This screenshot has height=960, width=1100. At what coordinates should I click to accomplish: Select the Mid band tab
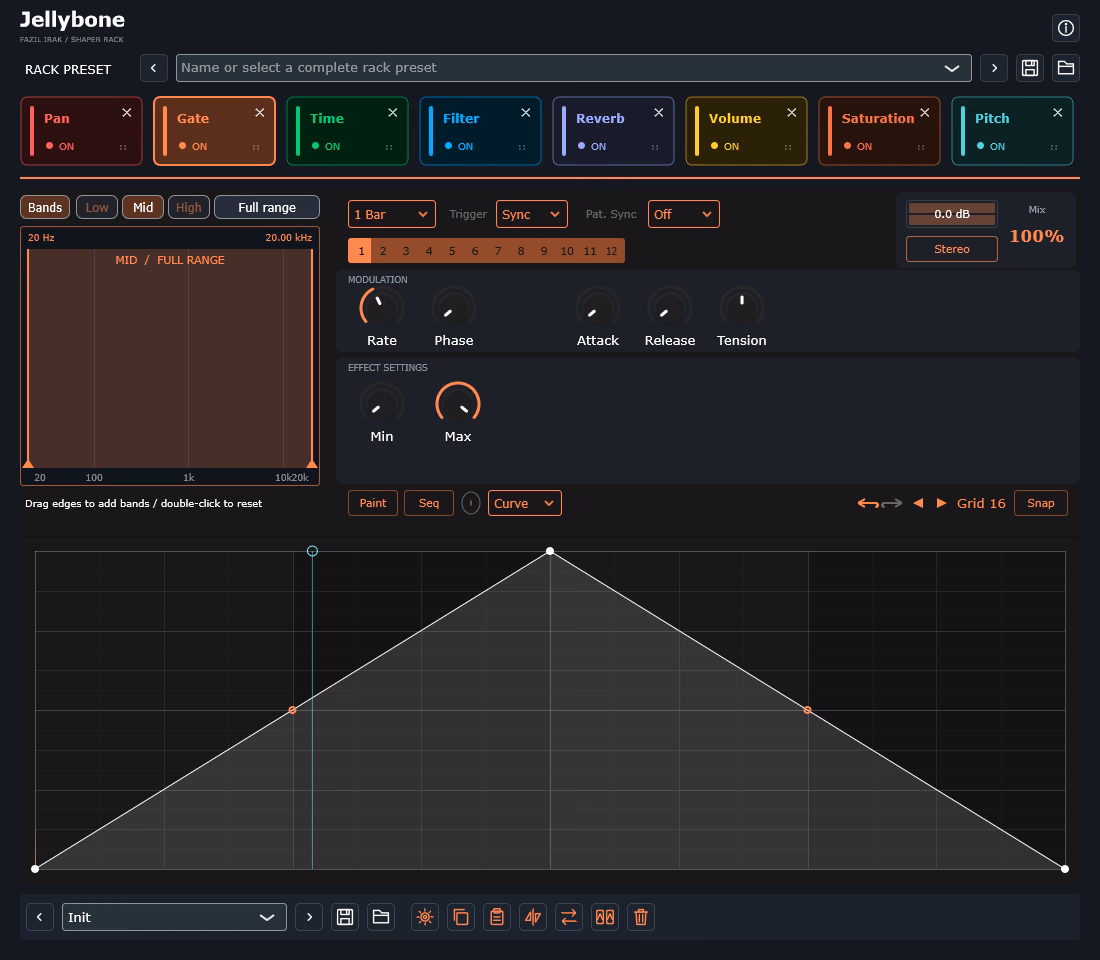coord(143,207)
